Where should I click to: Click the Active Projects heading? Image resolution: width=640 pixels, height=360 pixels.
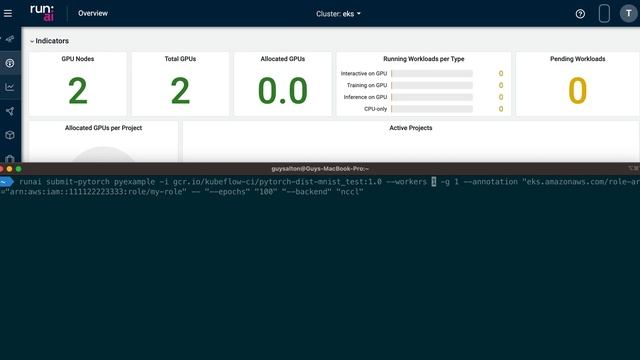click(x=411, y=128)
